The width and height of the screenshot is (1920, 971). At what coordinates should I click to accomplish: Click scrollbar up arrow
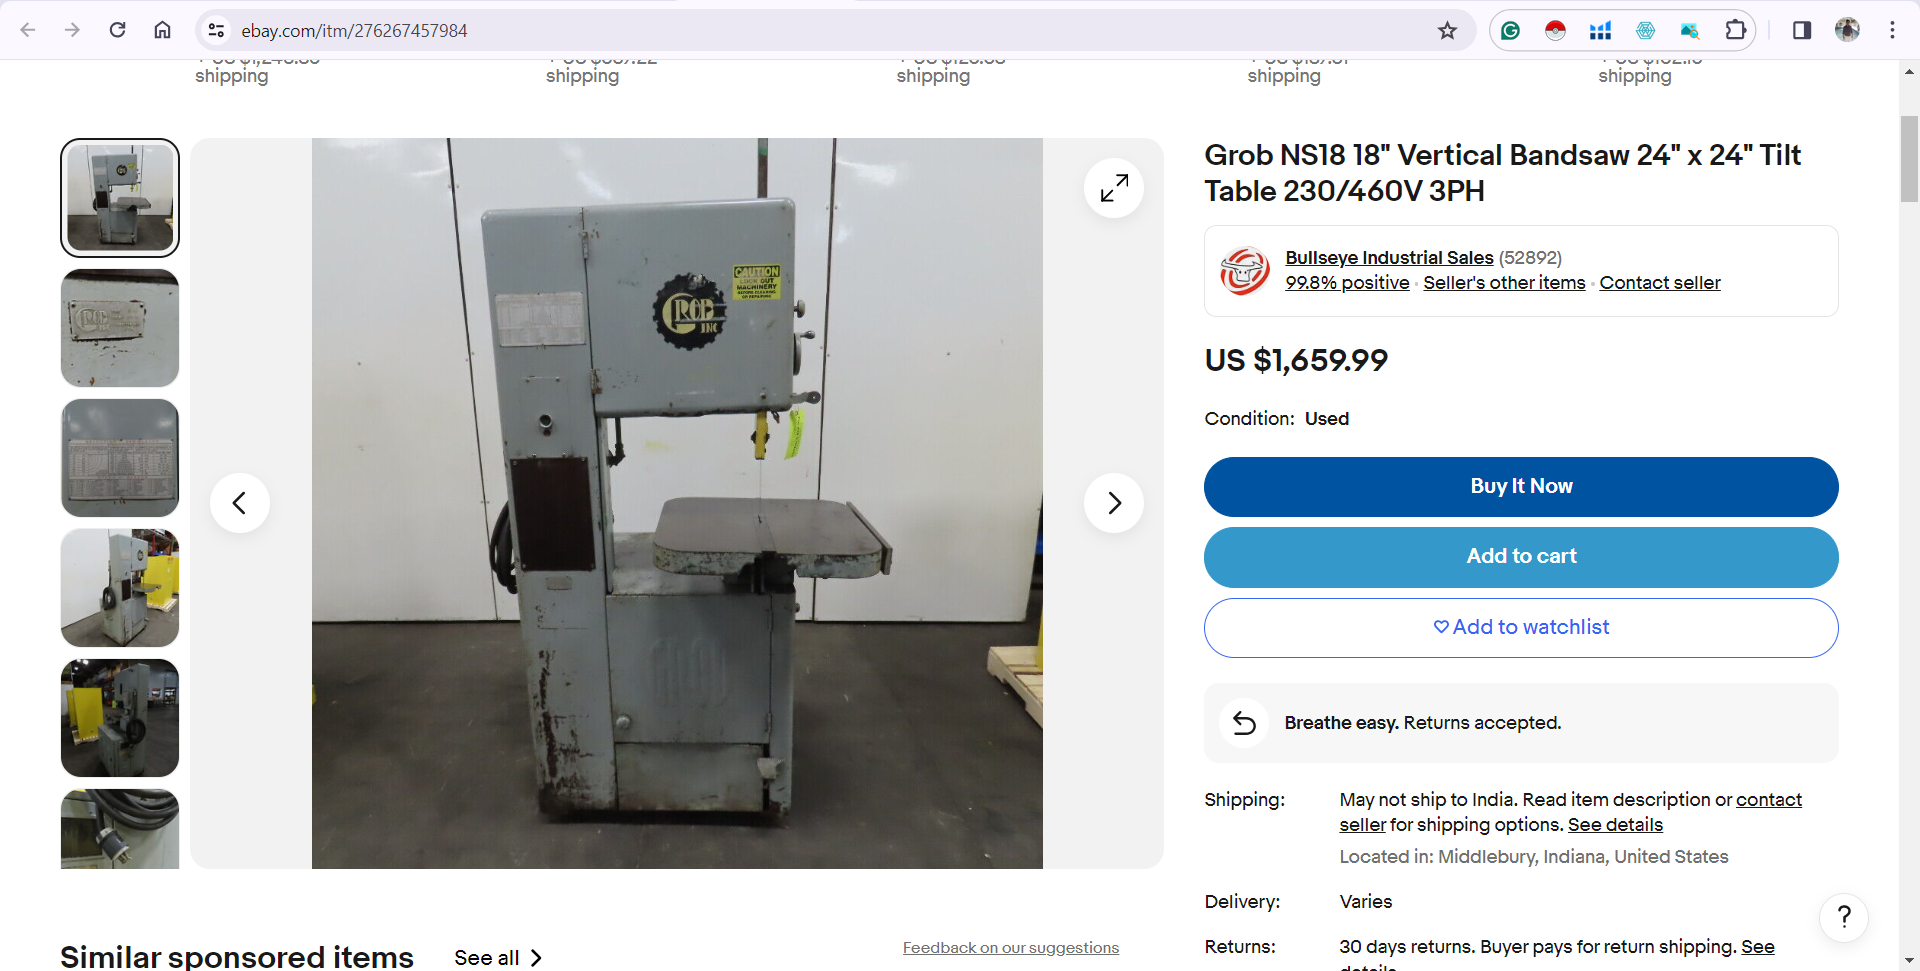(1909, 72)
